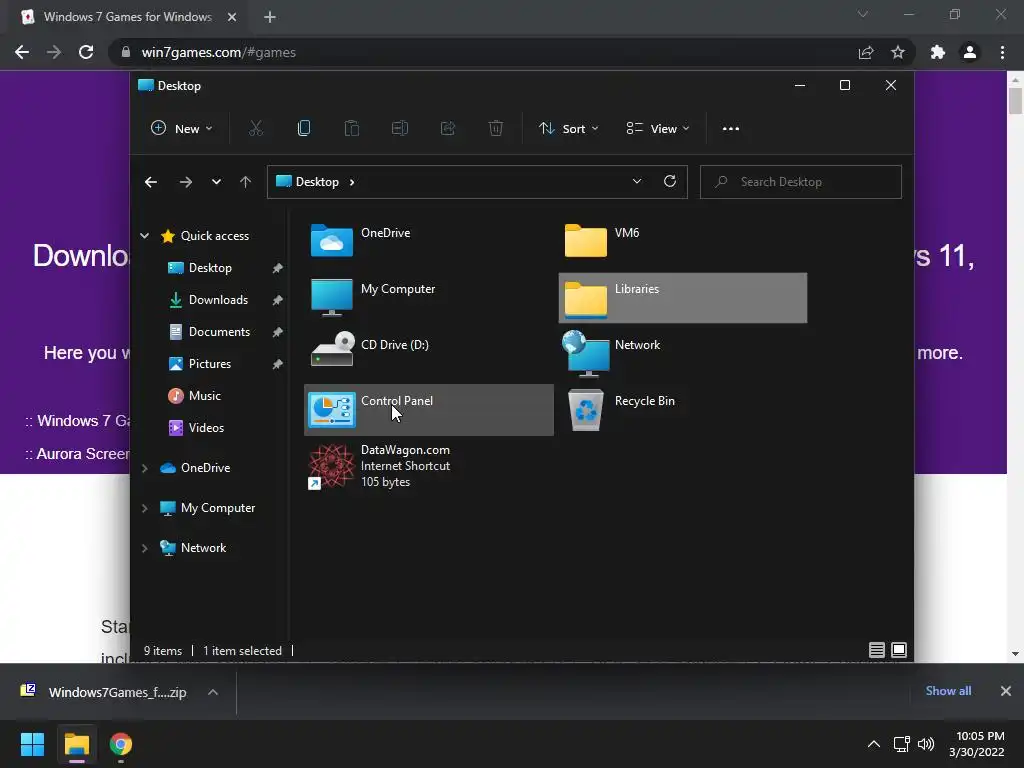The width and height of the screenshot is (1024, 768).
Task: Reload the page in Chrome
Action: point(86,52)
